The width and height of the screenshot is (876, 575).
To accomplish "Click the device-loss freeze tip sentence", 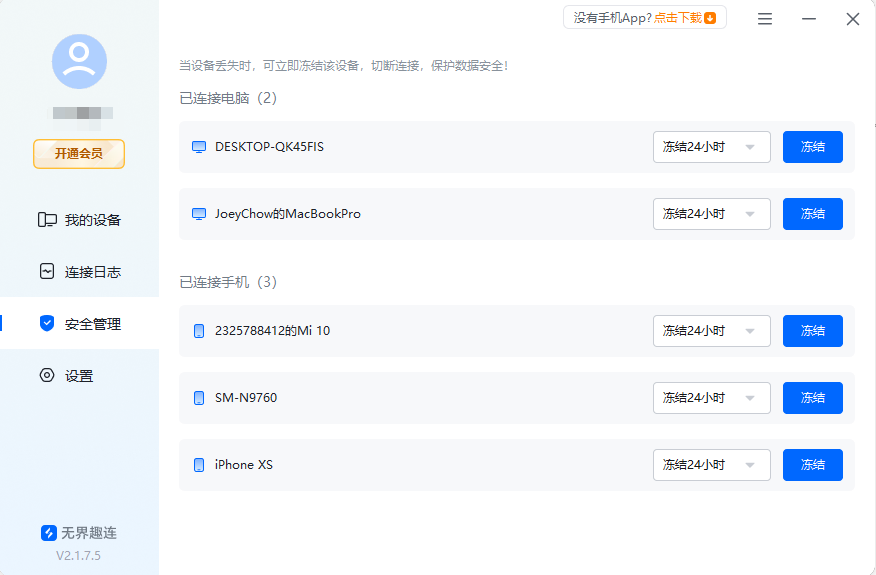I will 343,66.
